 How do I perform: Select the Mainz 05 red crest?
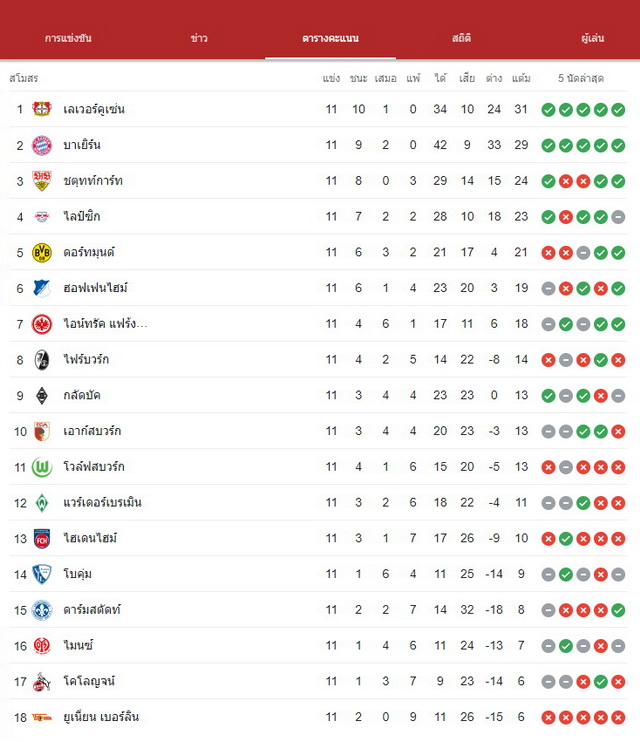[42, 645]
